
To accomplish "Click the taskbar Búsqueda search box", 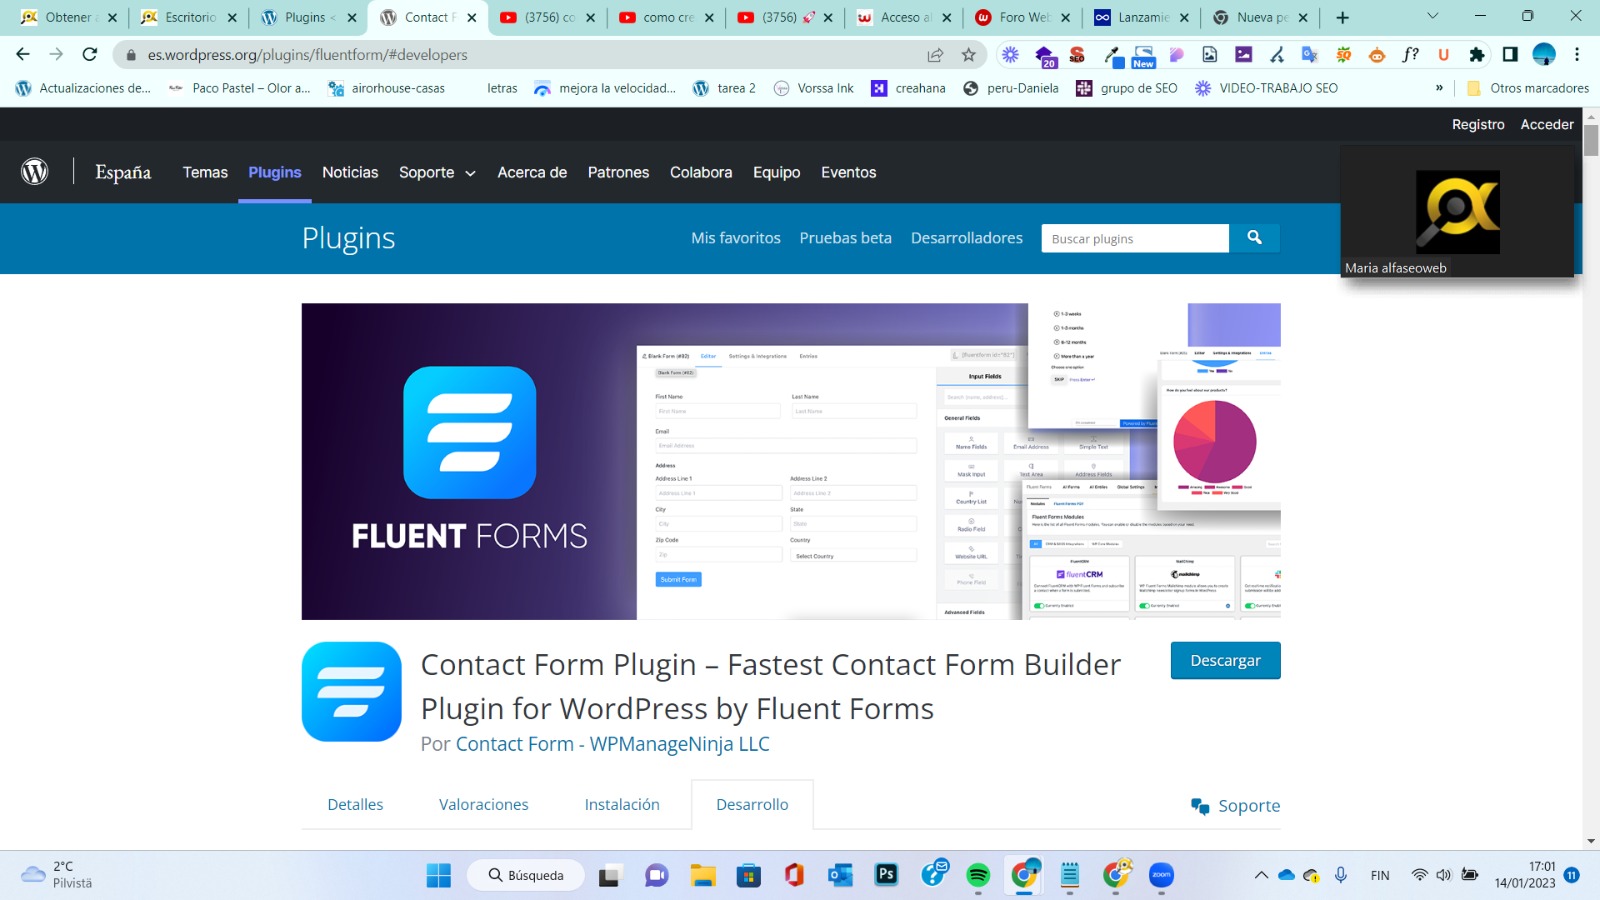I will [x=527, y=875].
